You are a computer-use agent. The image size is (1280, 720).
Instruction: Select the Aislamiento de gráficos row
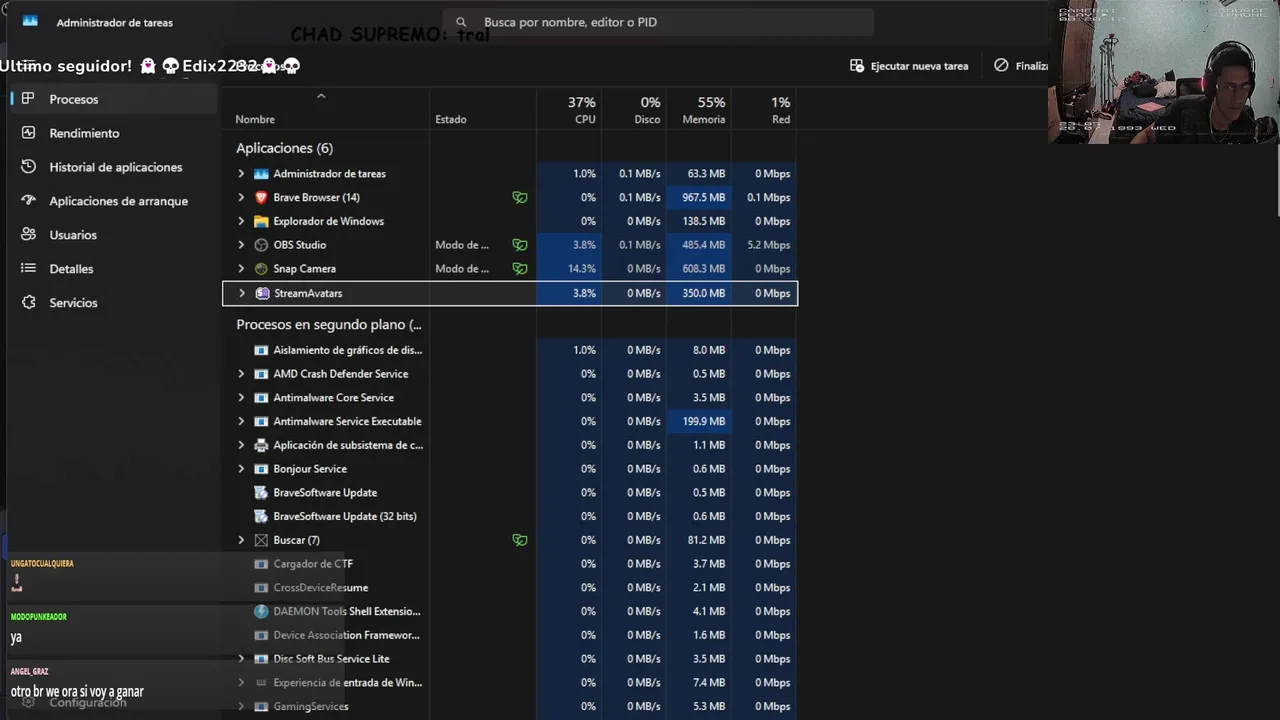[510, 350]
